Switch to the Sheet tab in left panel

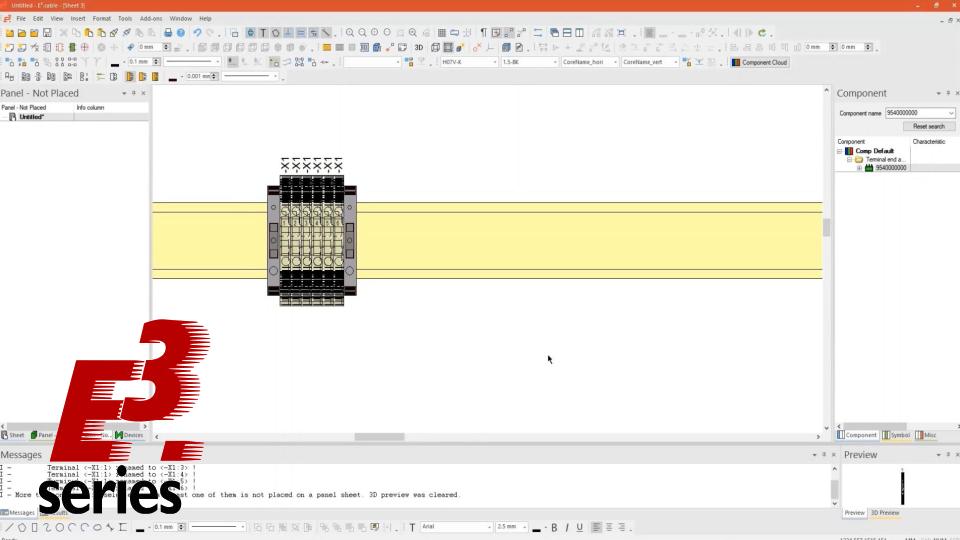(13, 435)
